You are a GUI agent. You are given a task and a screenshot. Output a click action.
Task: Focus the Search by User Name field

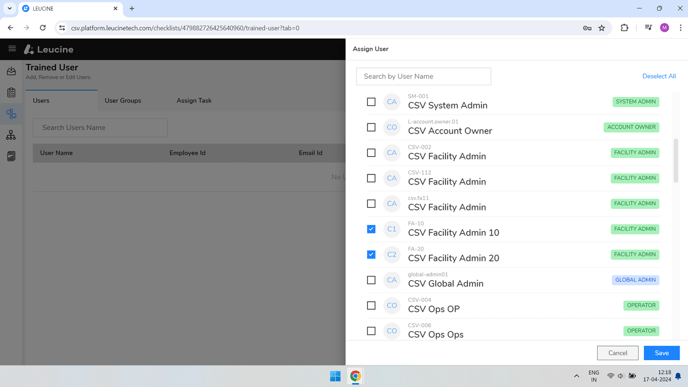click(423, 76)
